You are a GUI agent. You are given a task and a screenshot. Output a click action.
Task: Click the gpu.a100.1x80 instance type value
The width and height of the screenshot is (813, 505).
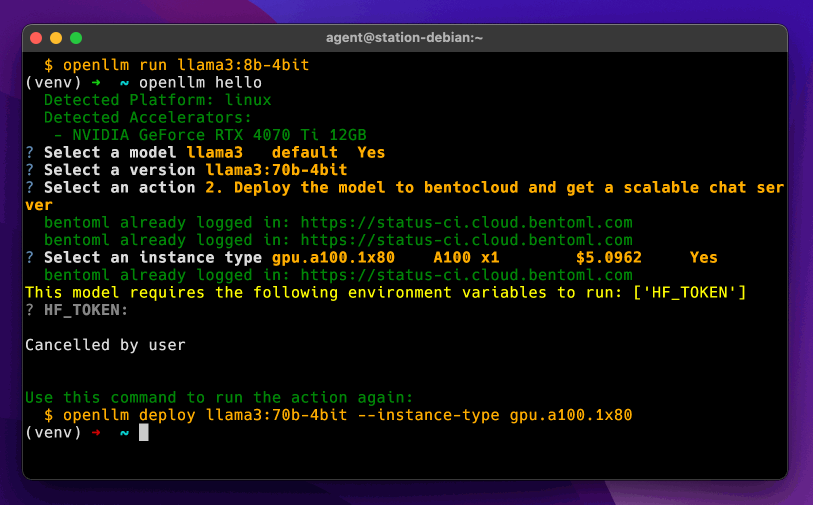tap(333, 258)
